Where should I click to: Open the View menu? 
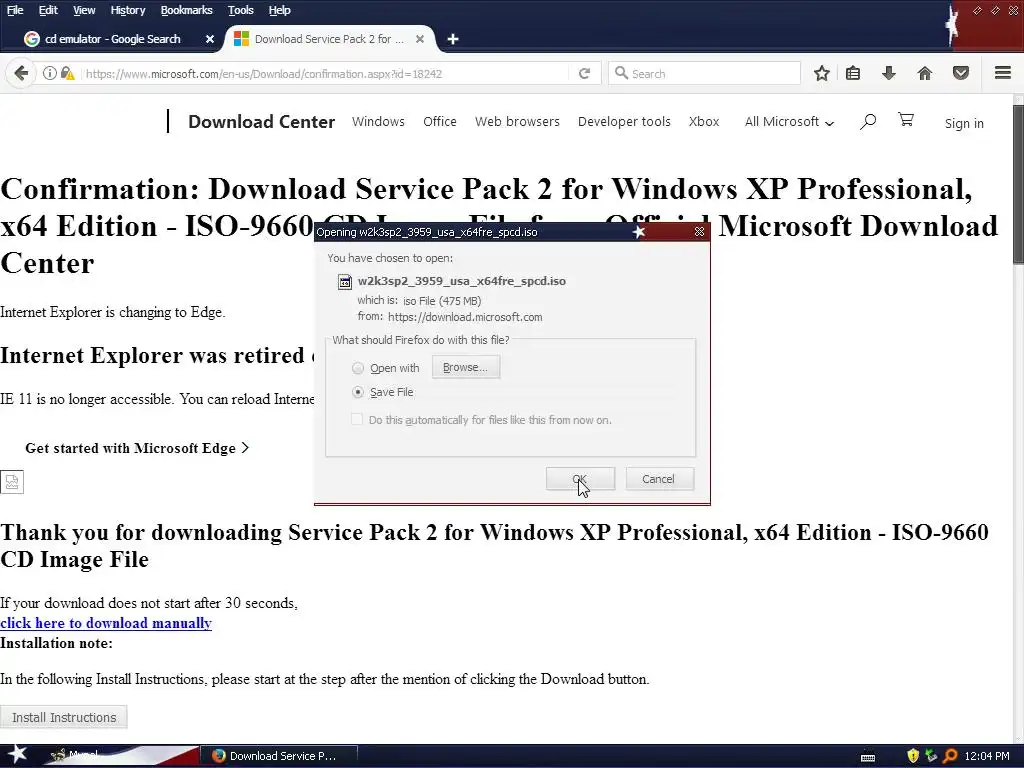click(84, 10)
